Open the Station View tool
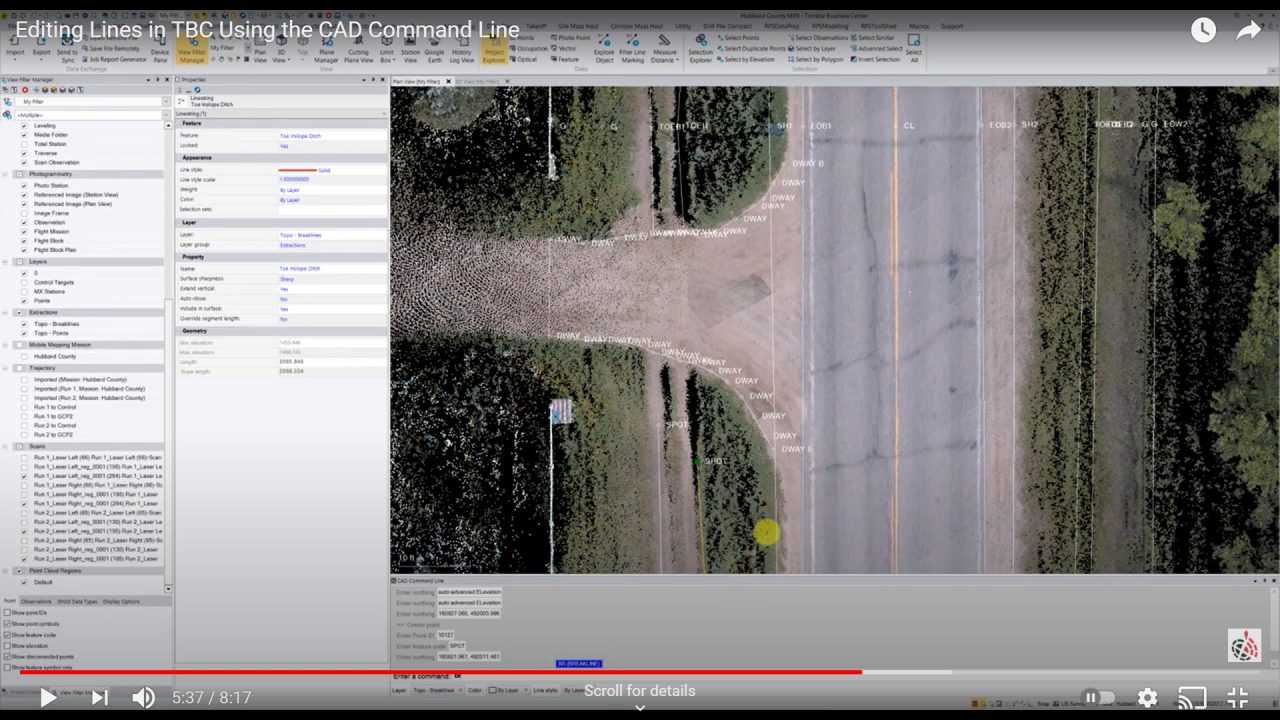This screenshot has width=1280, height=720. coord(409,50)
